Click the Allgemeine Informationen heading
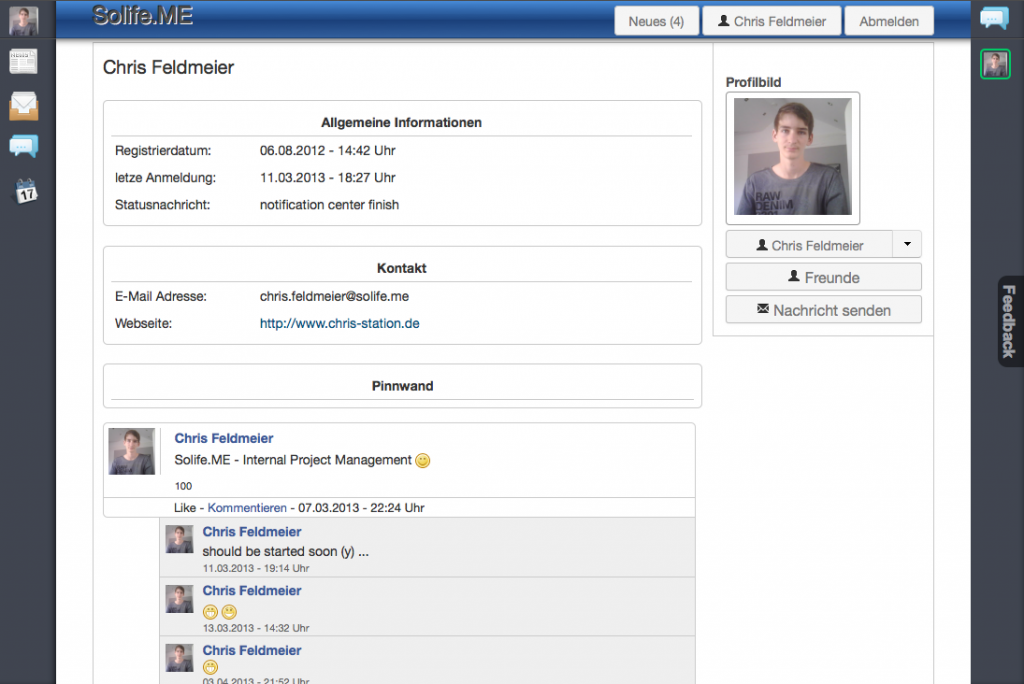Viewport: 1024px width, 684px height. (x=401, y=122)
